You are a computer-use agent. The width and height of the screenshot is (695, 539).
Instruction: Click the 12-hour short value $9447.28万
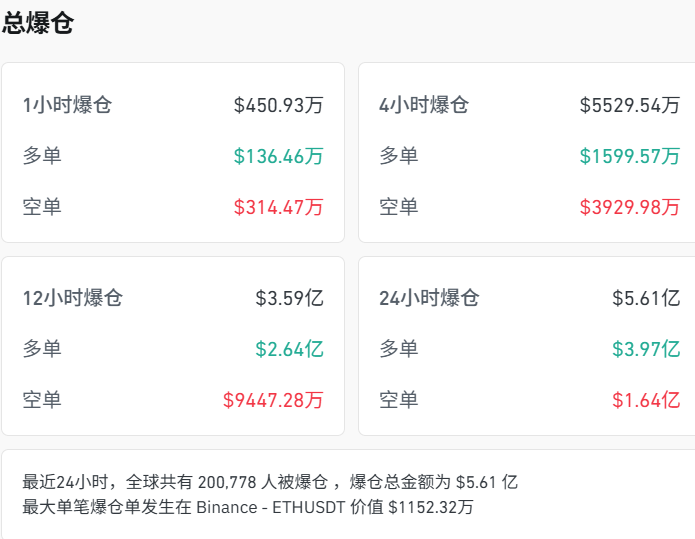tap(273, 400)
